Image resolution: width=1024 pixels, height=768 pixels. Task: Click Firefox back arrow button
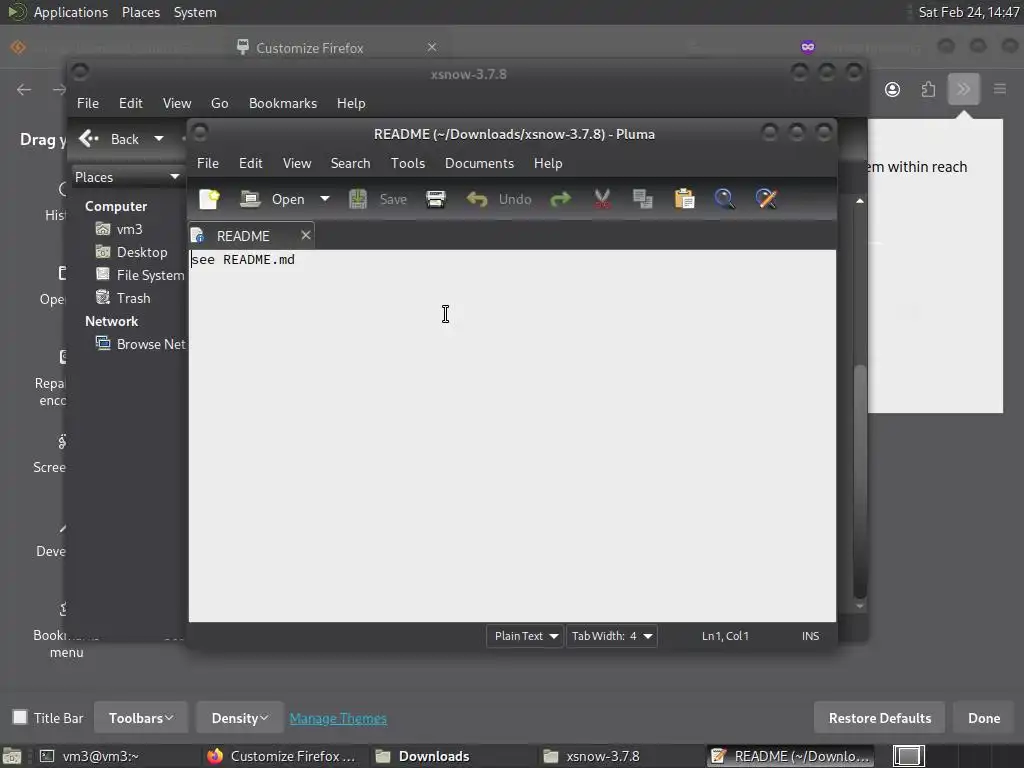24,89
